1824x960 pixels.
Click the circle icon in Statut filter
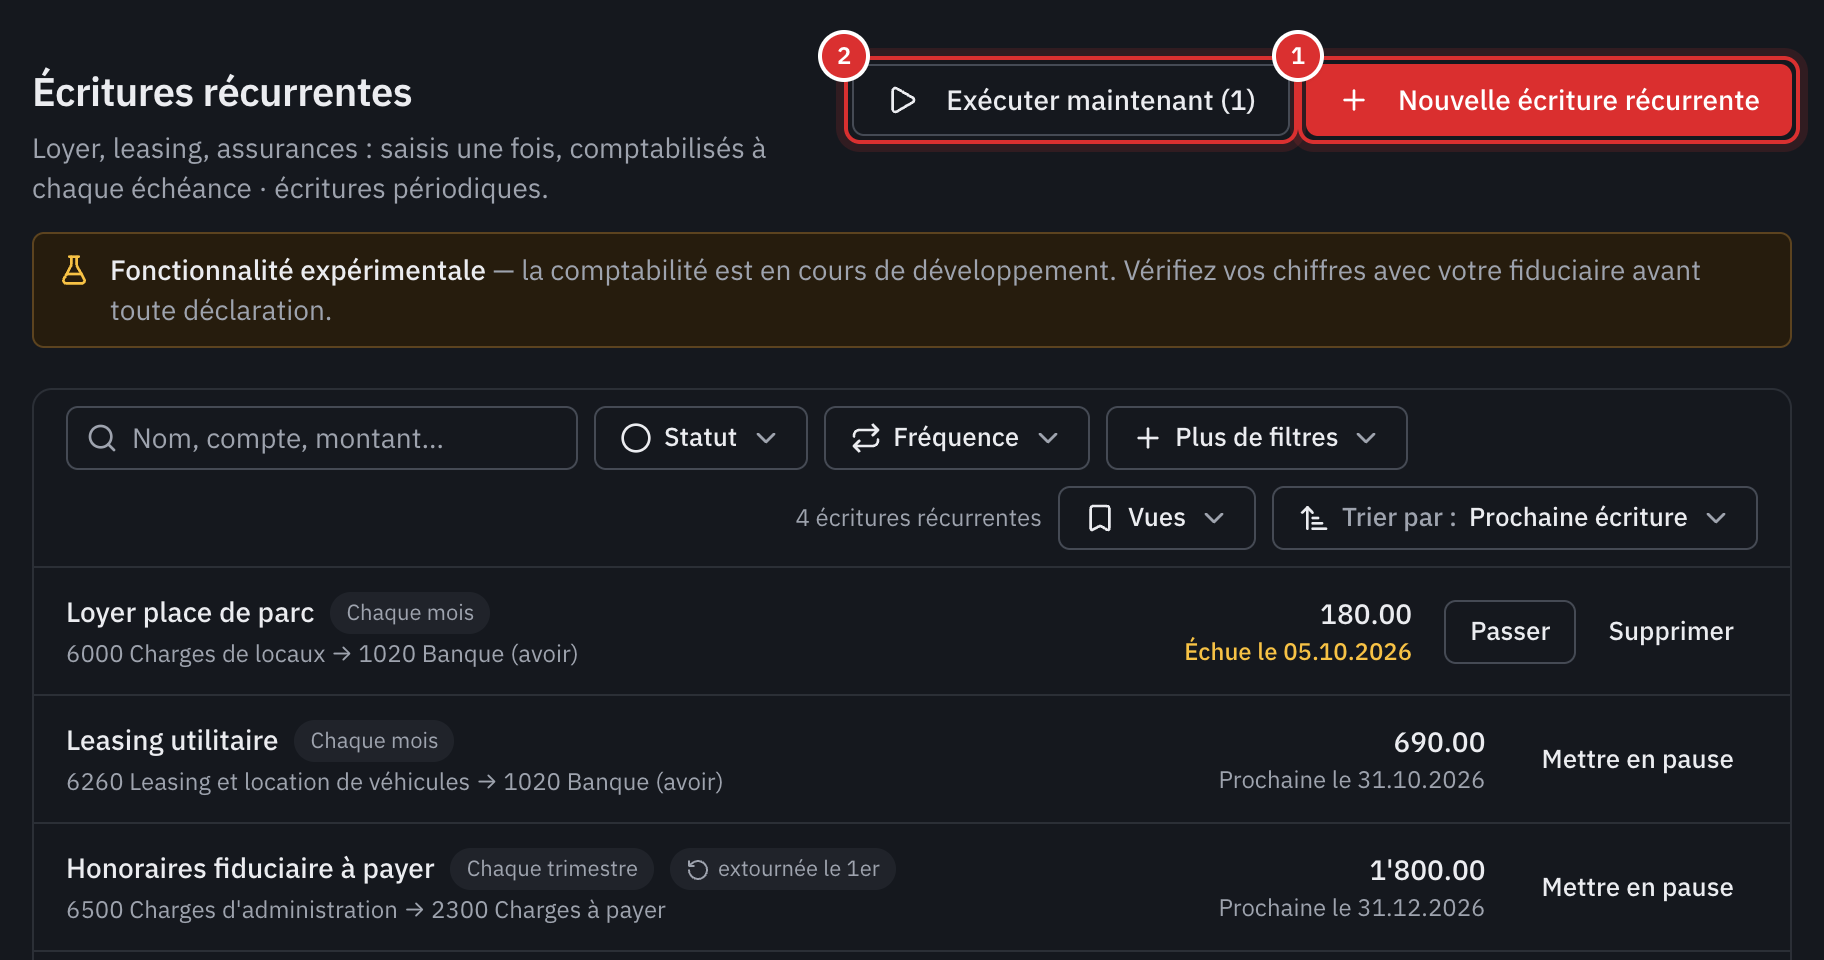pos(636,438)
